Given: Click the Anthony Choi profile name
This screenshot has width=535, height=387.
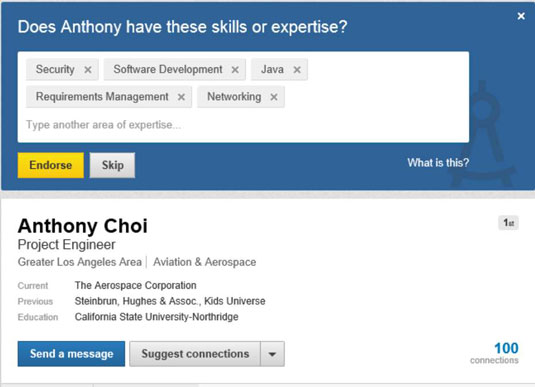Looking at the screenshot, I should coord(83,226).
